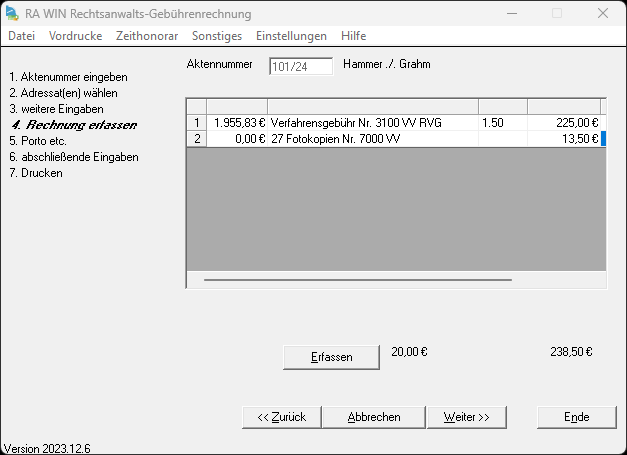627x455 pixels.
Task: Click the value cell '1.955,83 €'
Action: [237, 123]
